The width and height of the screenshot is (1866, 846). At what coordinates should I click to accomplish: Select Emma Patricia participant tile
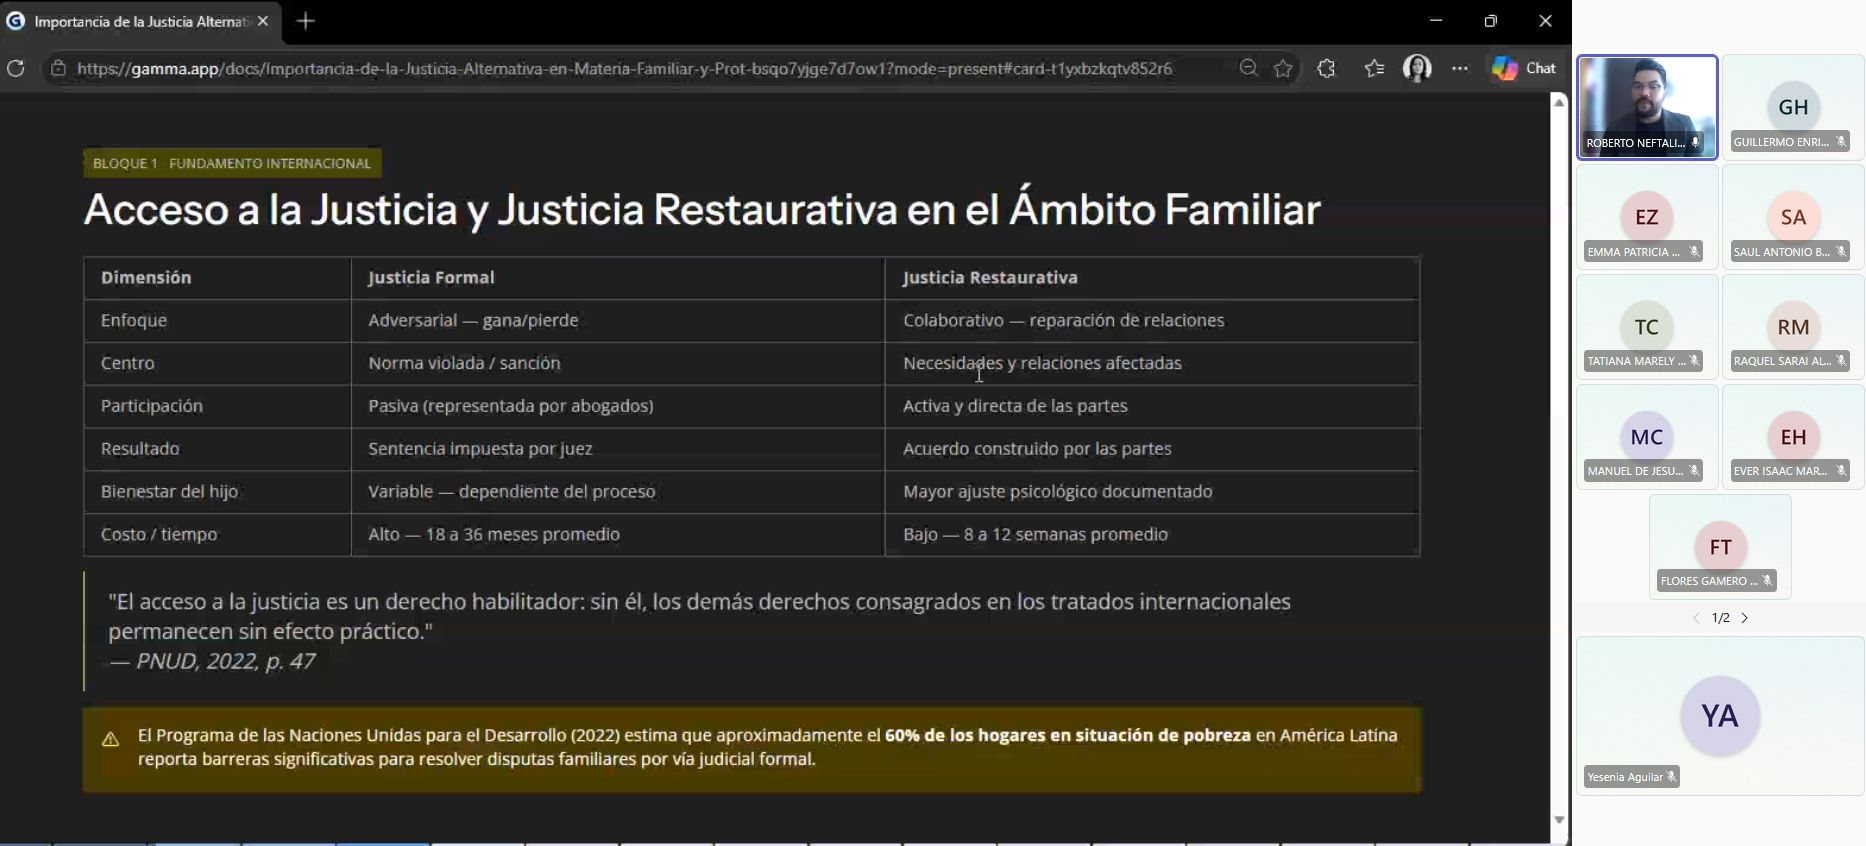click(x=1647, y=217)
